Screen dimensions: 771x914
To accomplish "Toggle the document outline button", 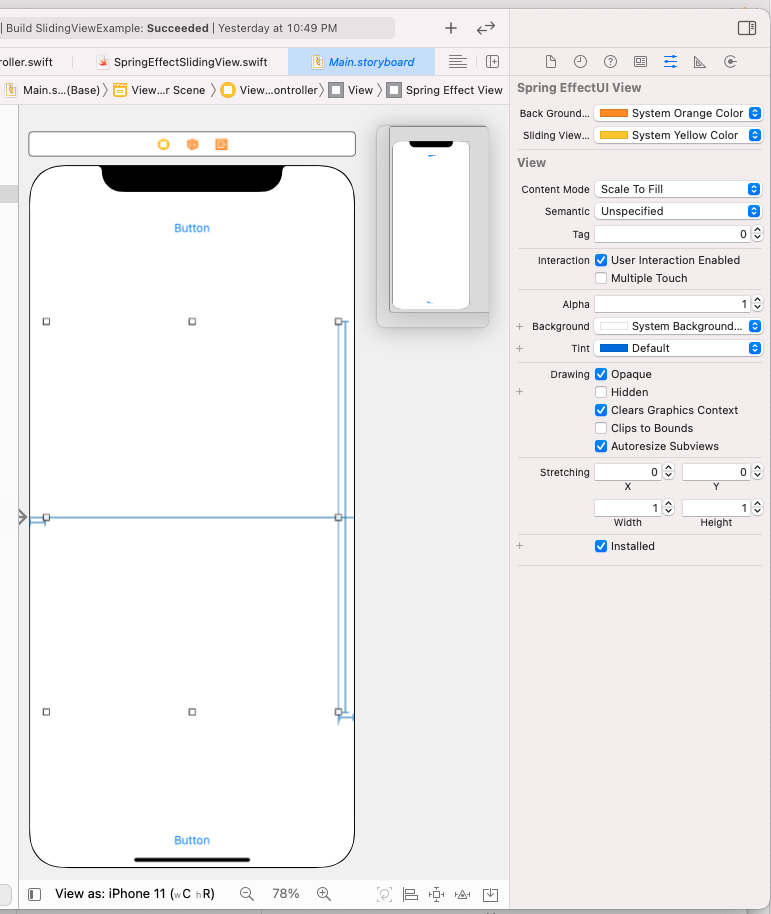I will (x=34, y=894).
